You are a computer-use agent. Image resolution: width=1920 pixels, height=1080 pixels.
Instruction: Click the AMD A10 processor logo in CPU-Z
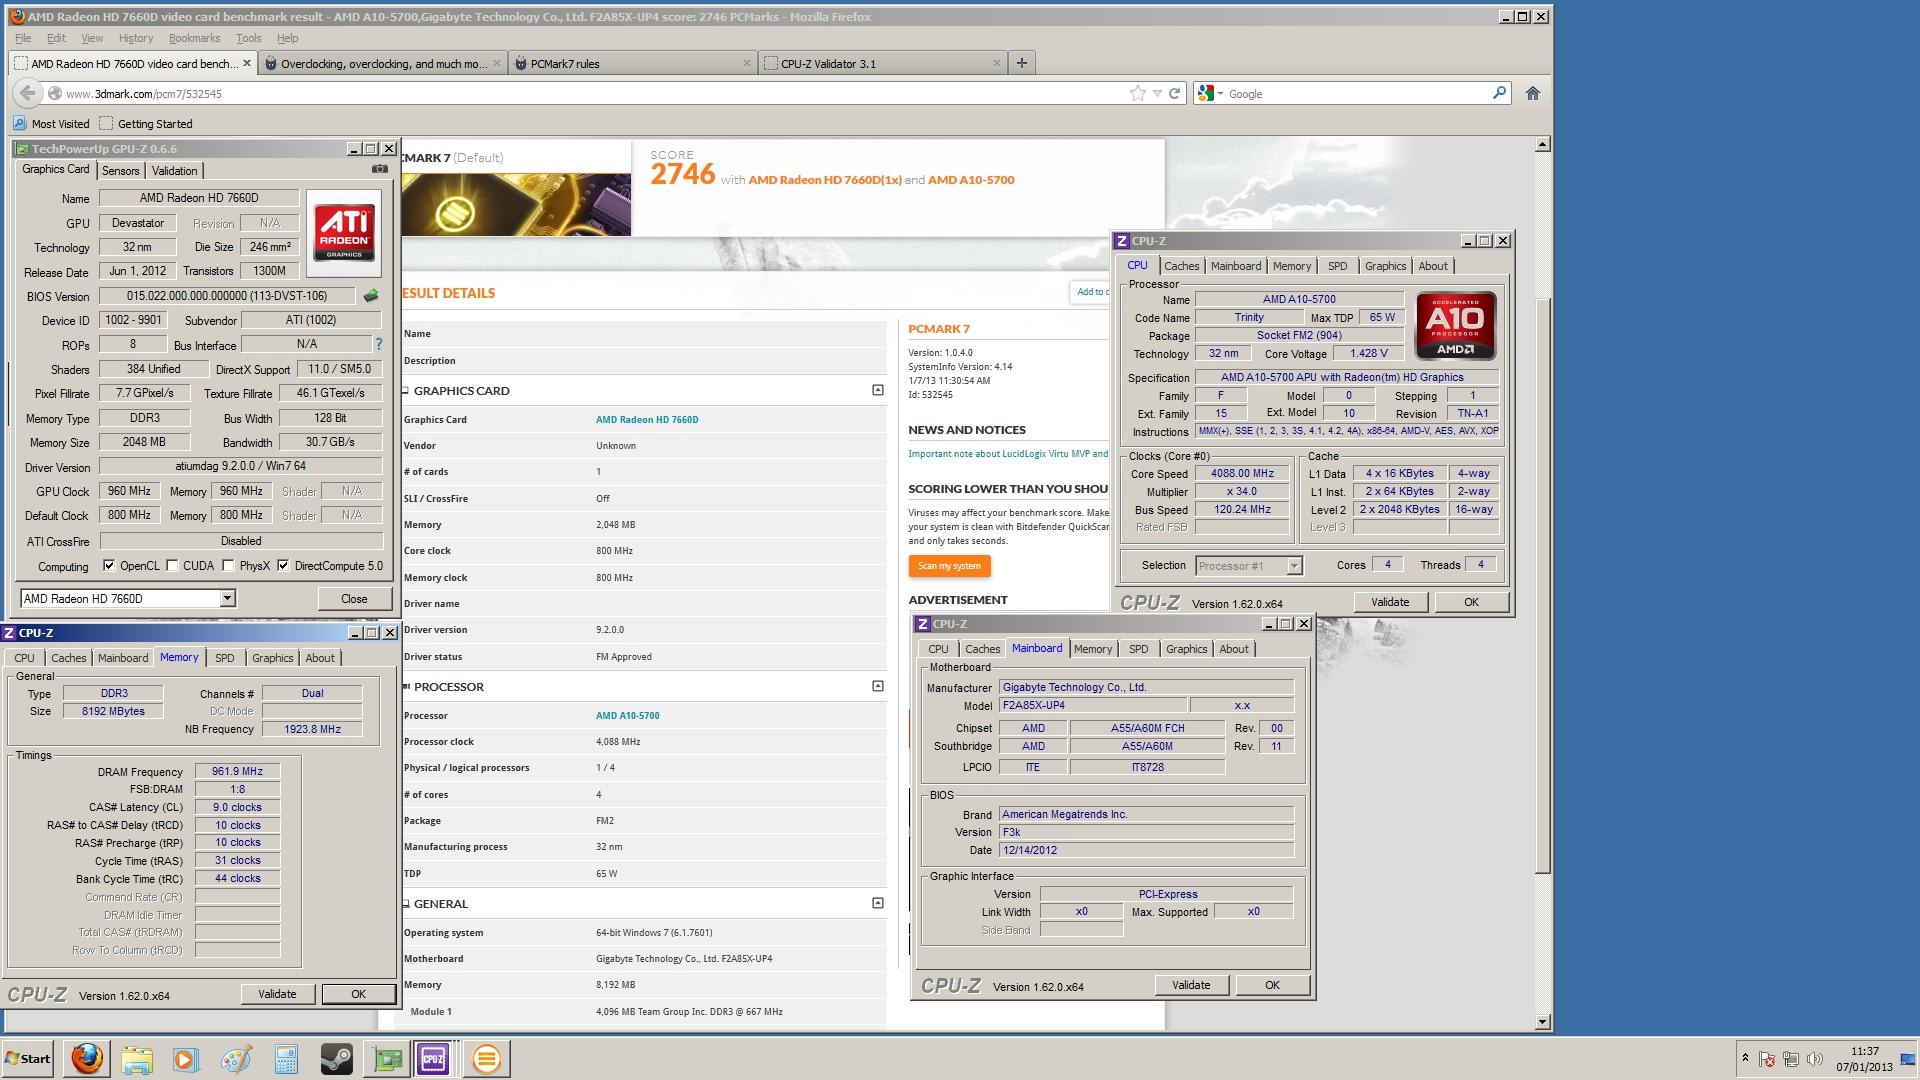(1456, 325)
